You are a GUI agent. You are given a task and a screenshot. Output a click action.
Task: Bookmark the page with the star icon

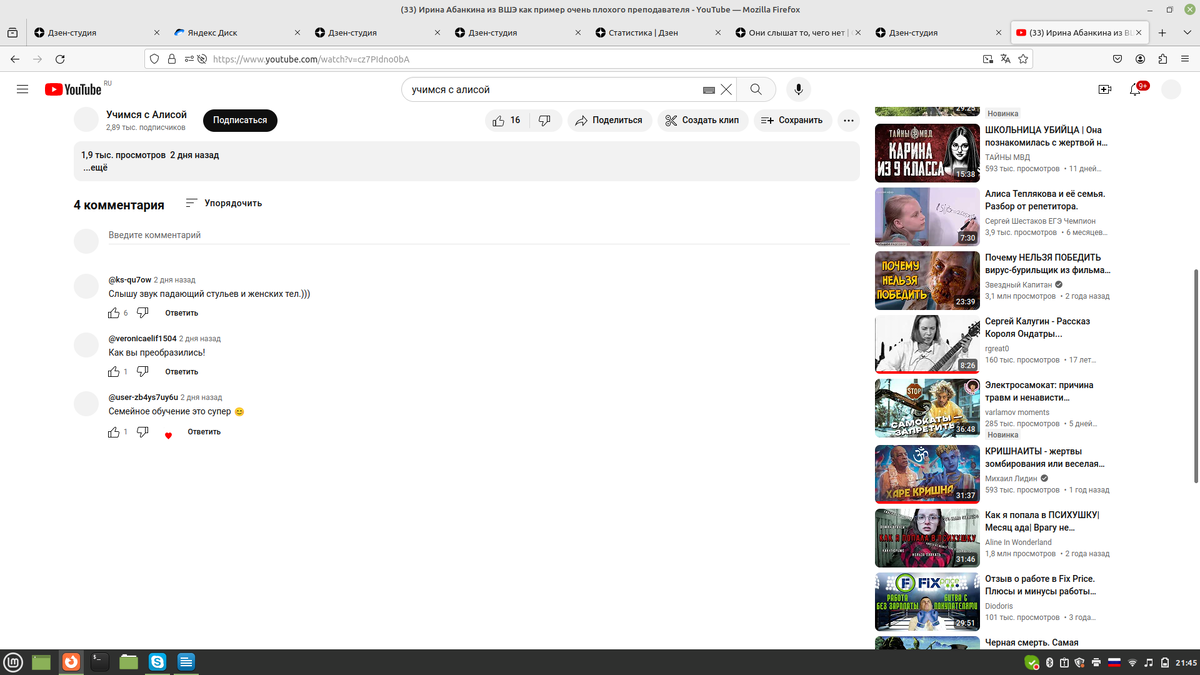point(1023,59)
